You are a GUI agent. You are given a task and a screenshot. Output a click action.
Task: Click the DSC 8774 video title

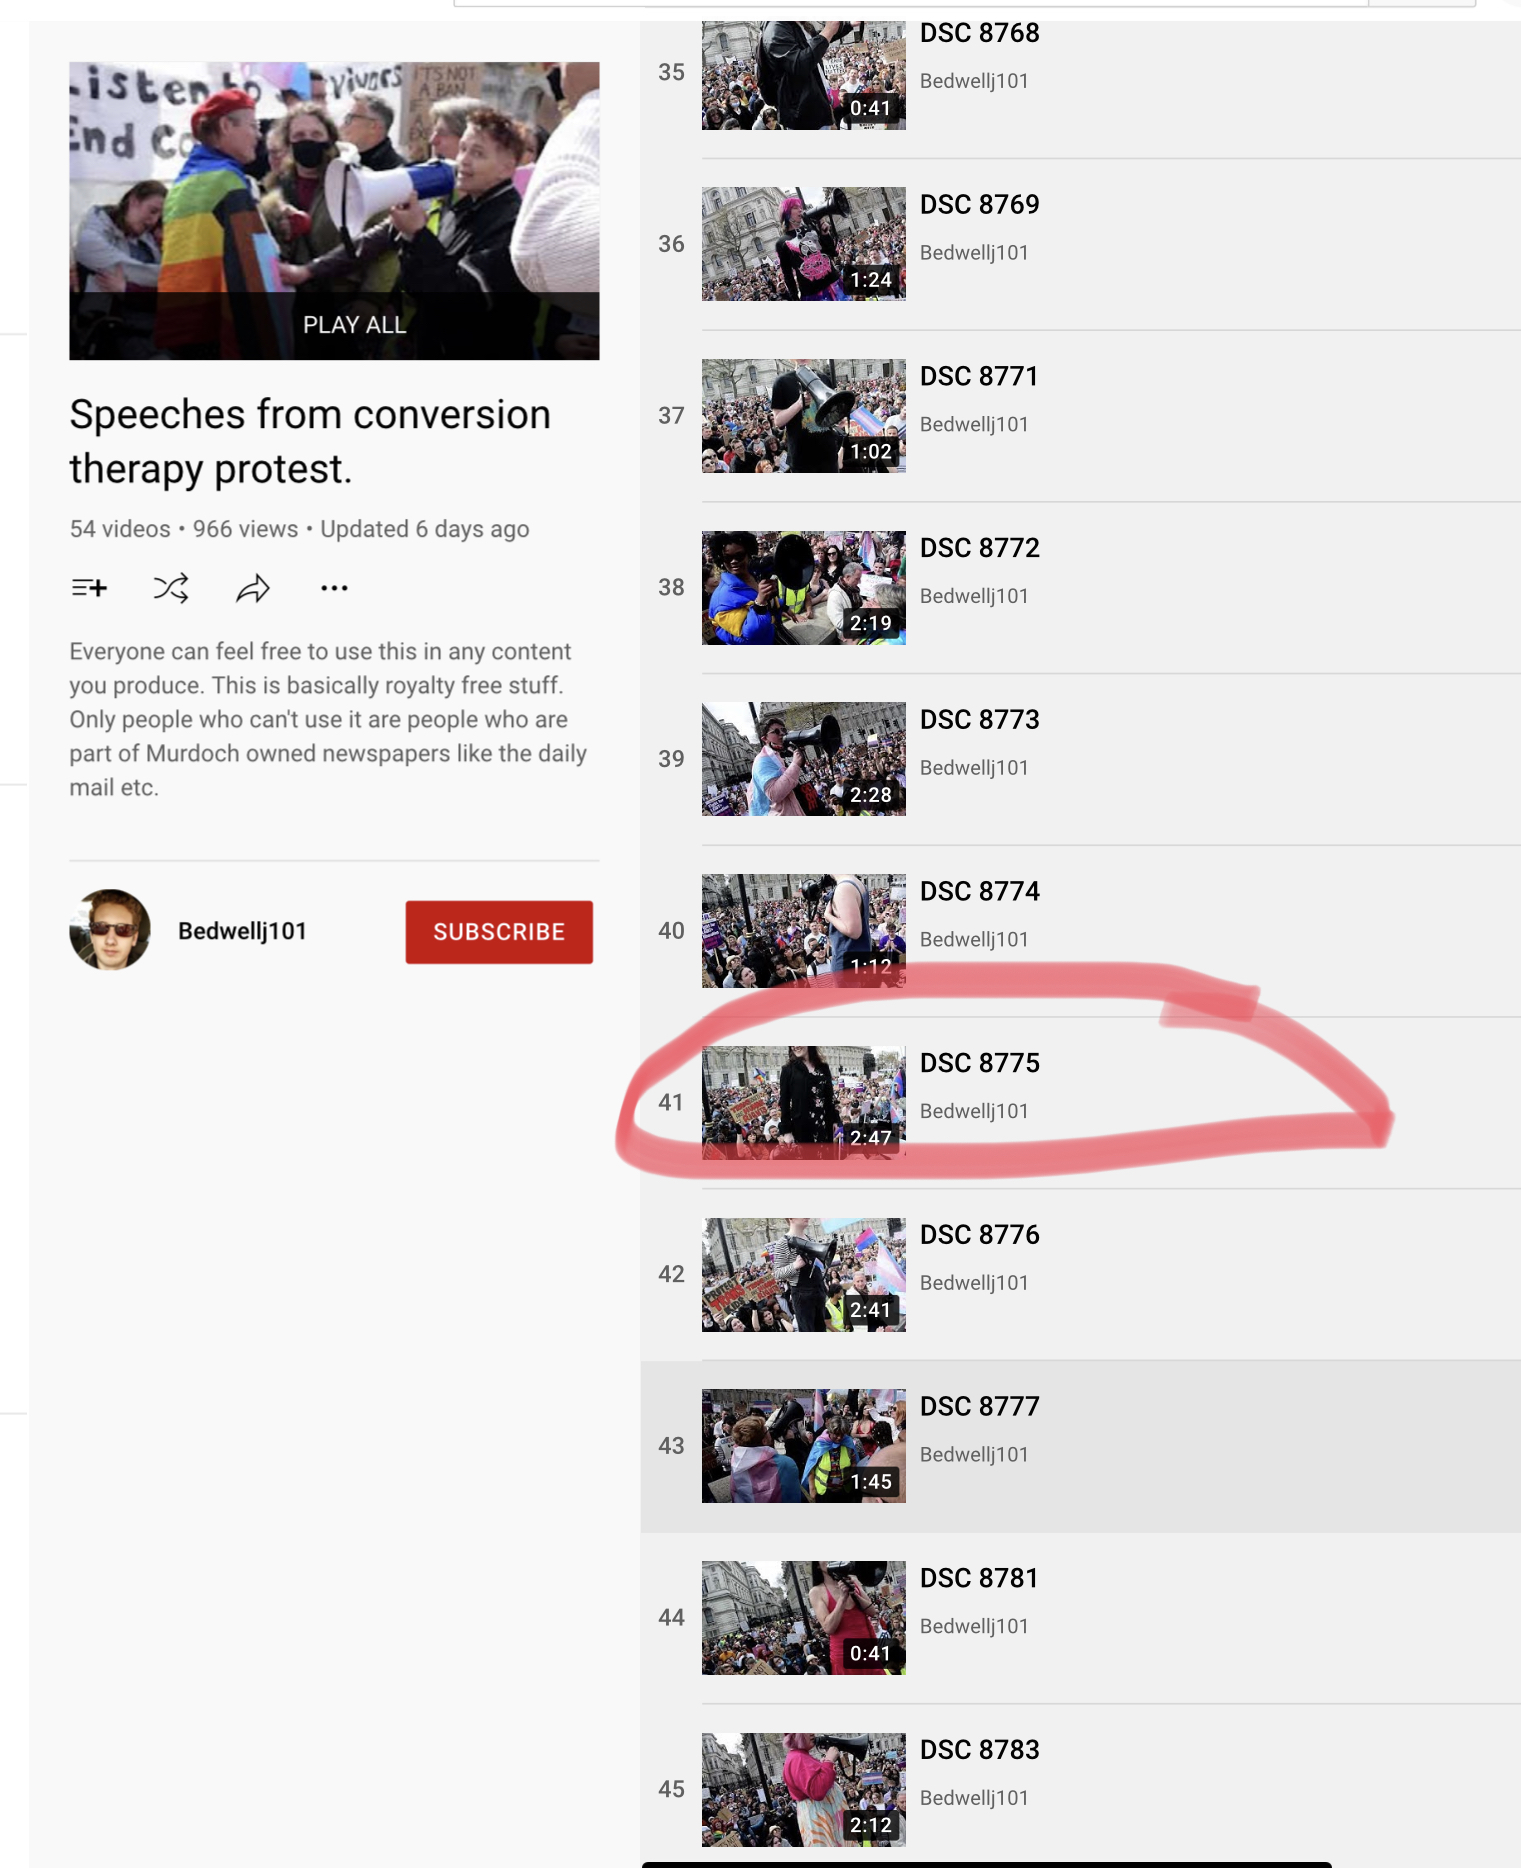[980, 891]
